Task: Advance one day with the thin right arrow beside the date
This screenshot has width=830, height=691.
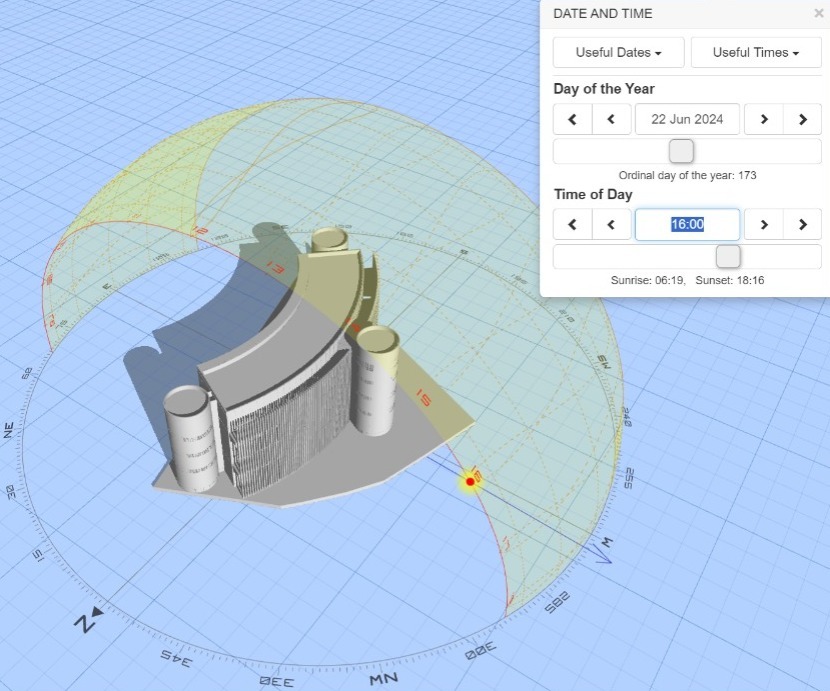Action: pos(764,119)
